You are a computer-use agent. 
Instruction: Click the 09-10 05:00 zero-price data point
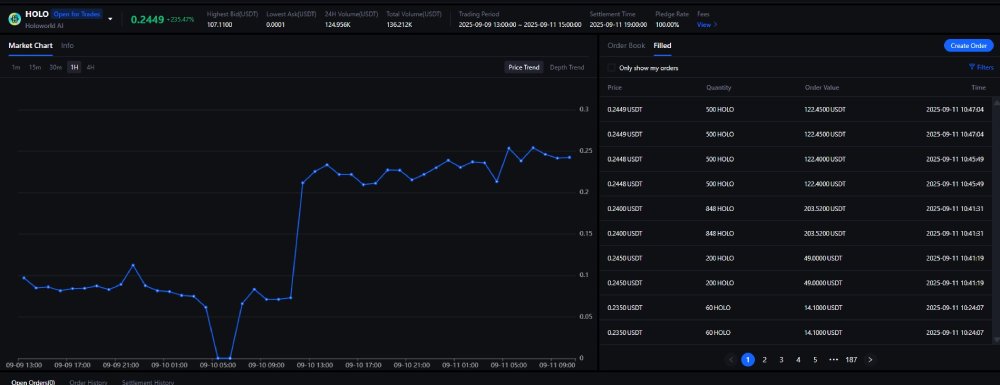click(x=218, y=358)
